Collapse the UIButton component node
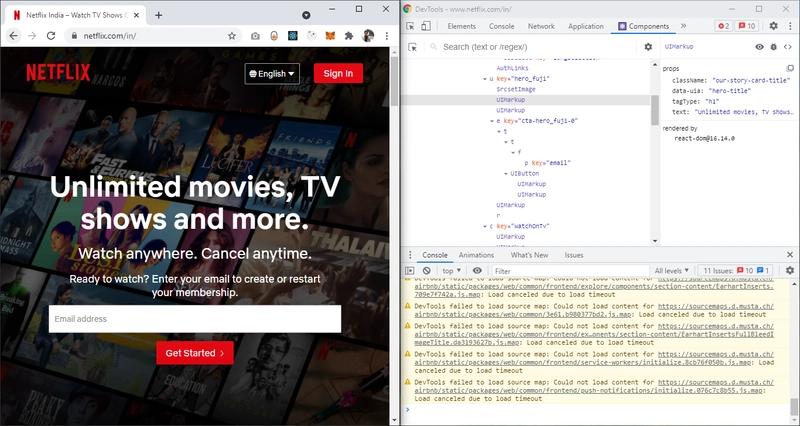Image resolution: width=800 pixels, height=426 pixels. [x=506, y=173]
